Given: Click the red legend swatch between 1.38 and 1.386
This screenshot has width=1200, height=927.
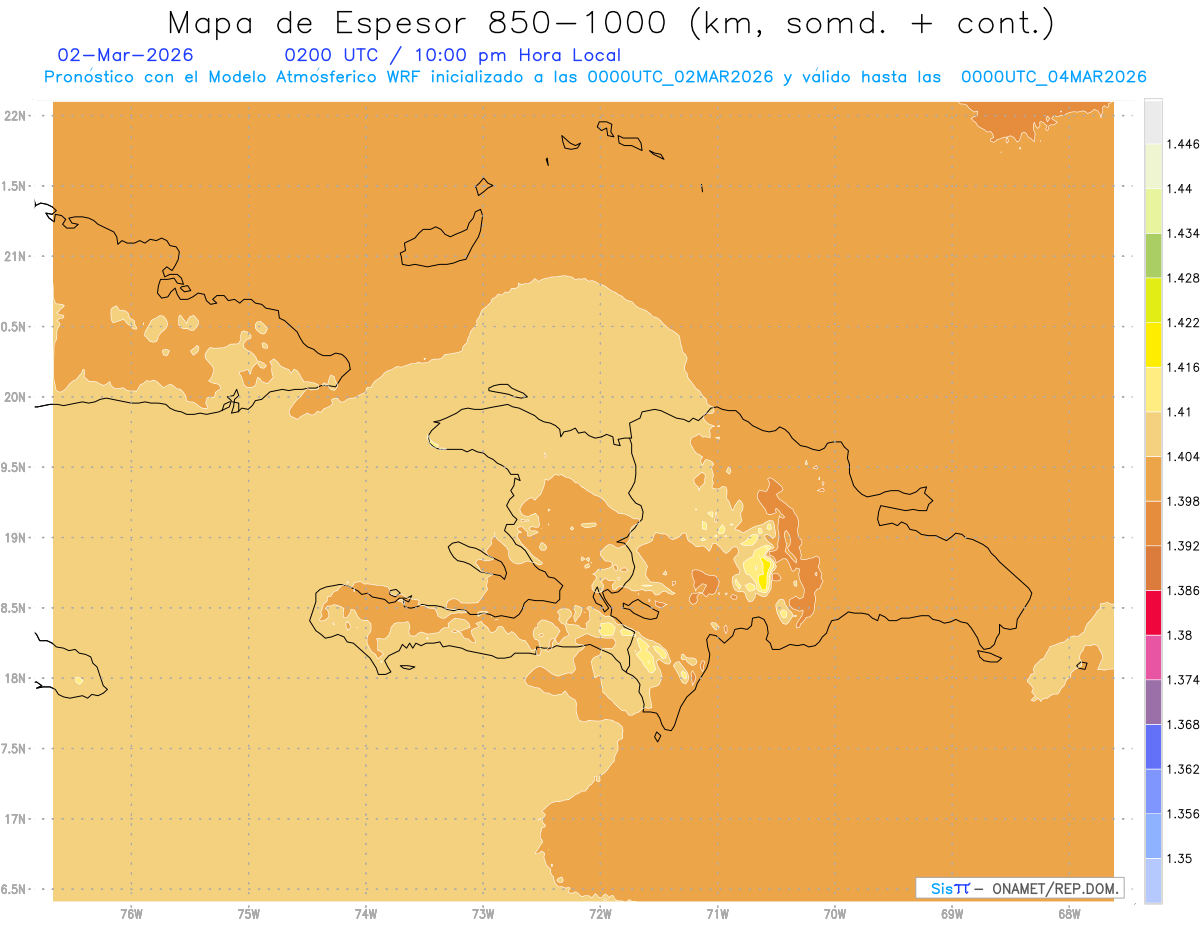Looking at the screenshot, I should [x=1153, y=613].
